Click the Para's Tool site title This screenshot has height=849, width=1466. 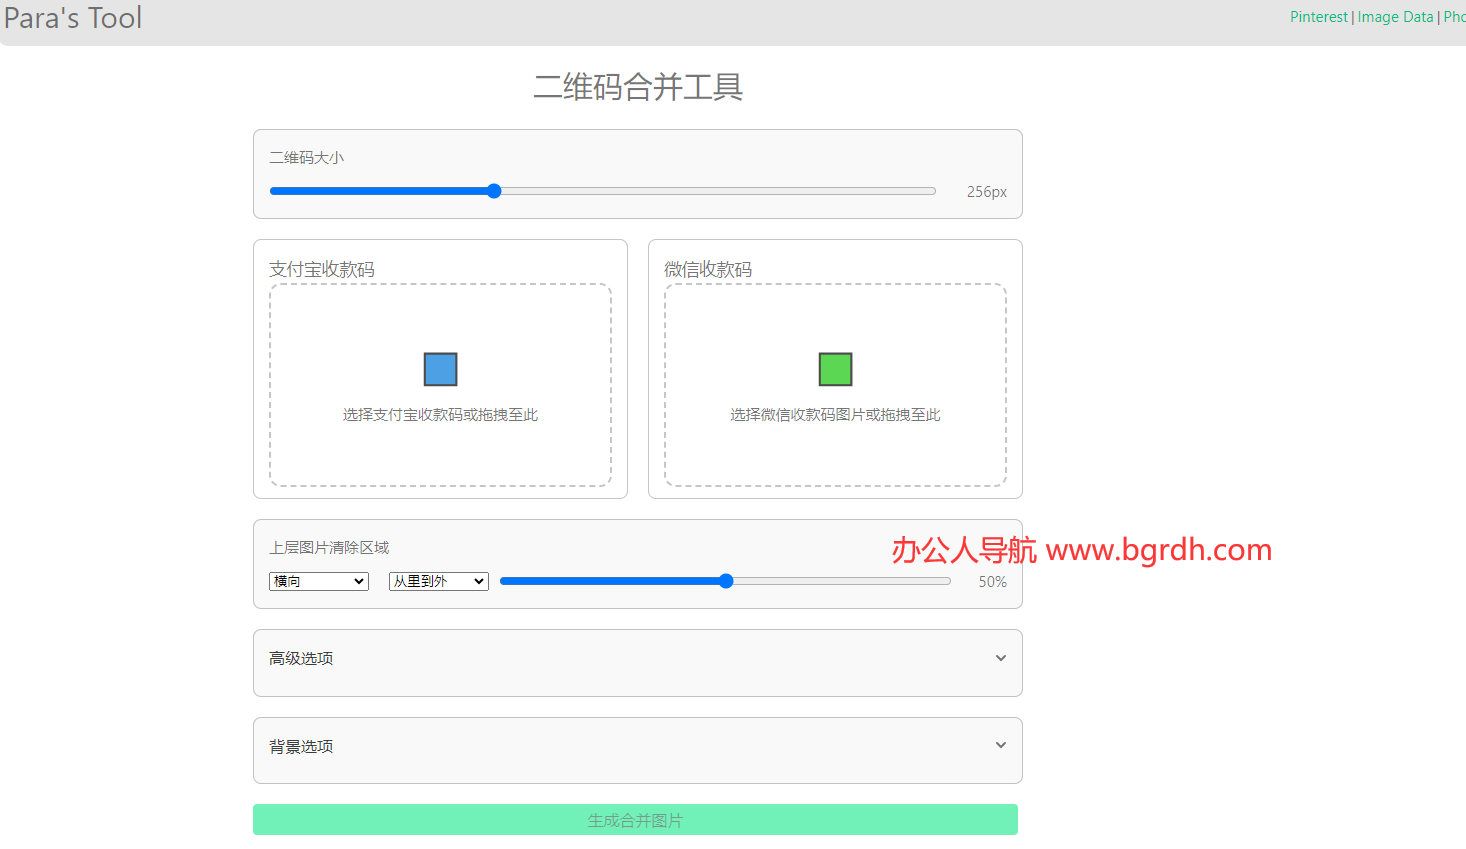72,18
